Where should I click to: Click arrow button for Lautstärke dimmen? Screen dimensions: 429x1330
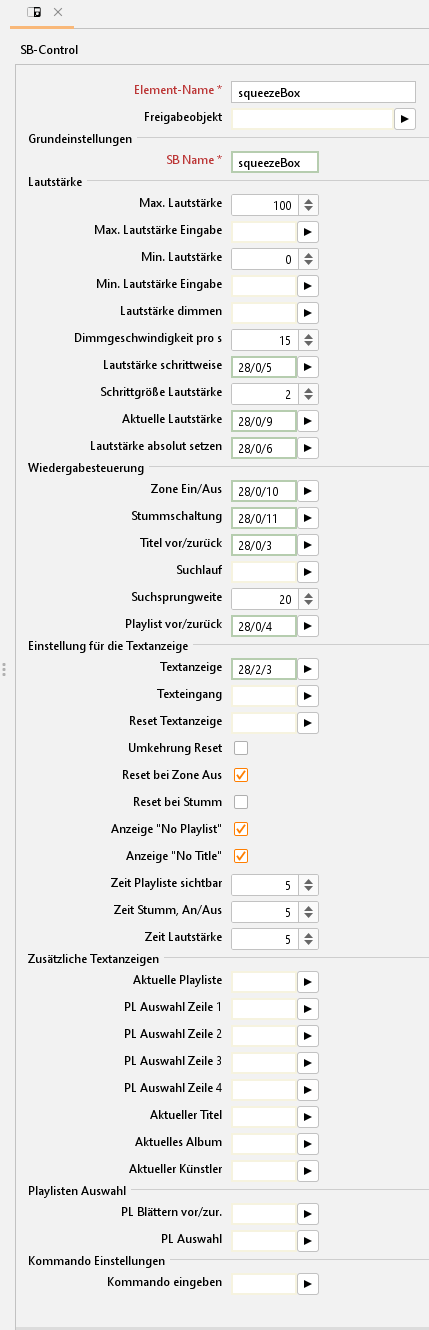pos(308,312)
